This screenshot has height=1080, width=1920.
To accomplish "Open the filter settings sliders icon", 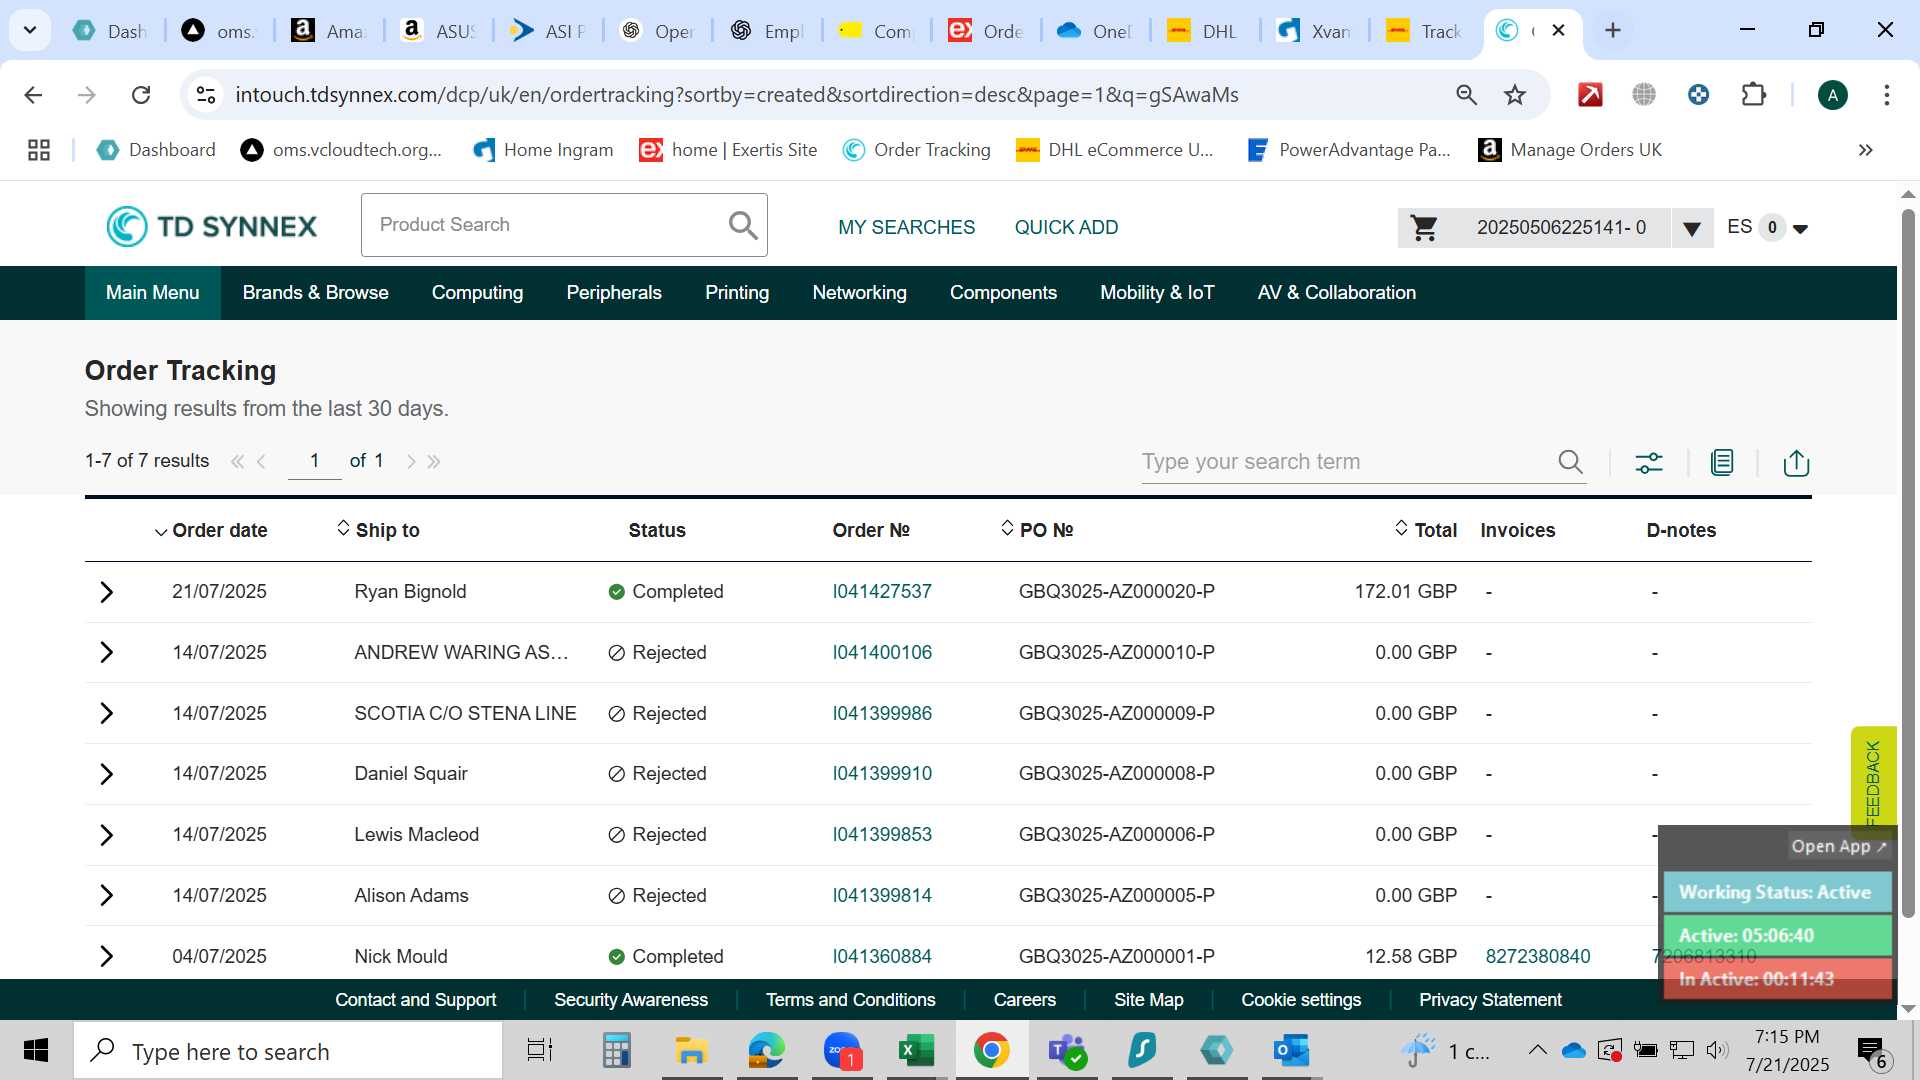I will pos(1649,463).
